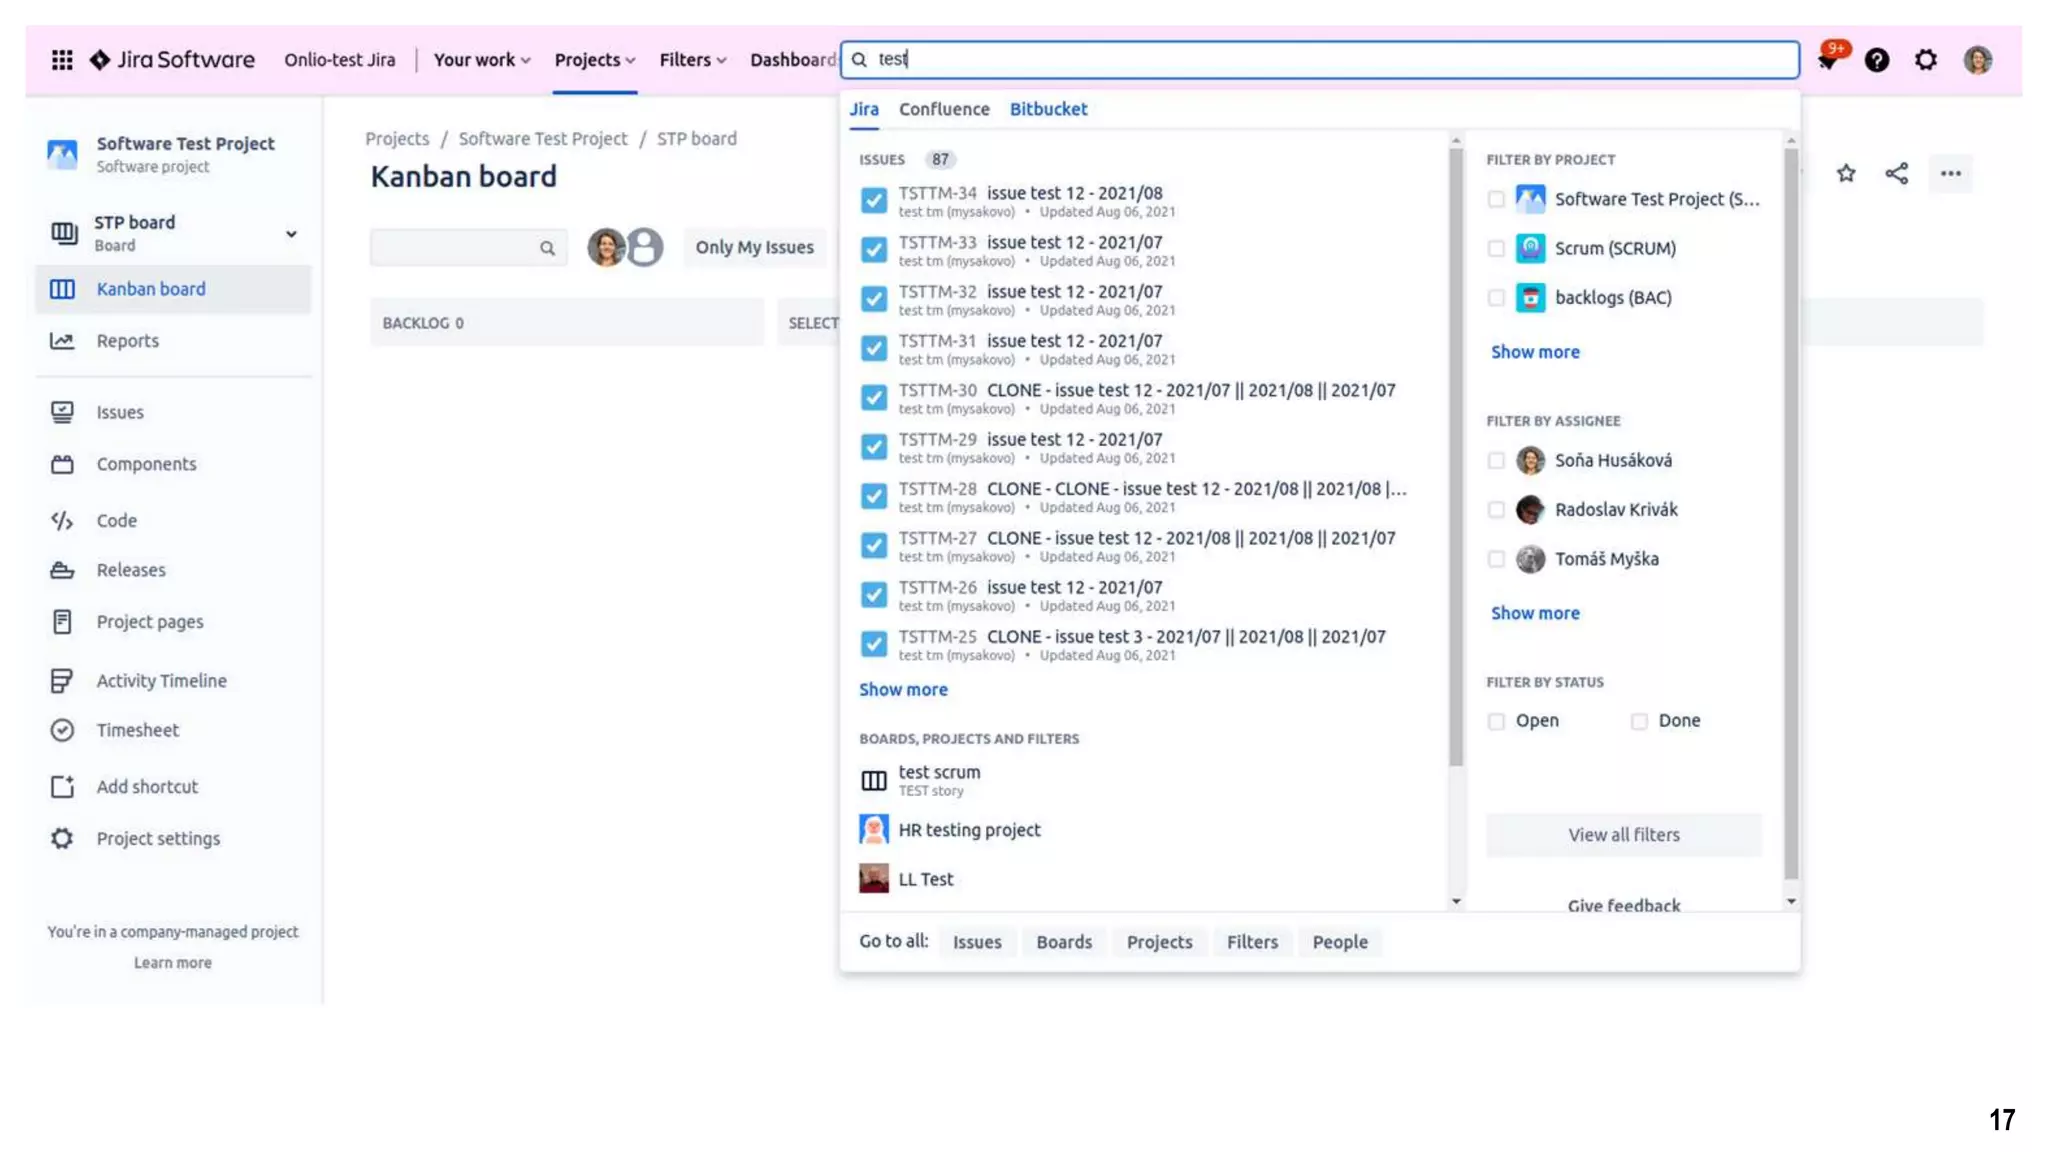Check the Radoslav Krivák assignee filter
Viewport: 2048px width, 1152px height.
coord(1496,510)
